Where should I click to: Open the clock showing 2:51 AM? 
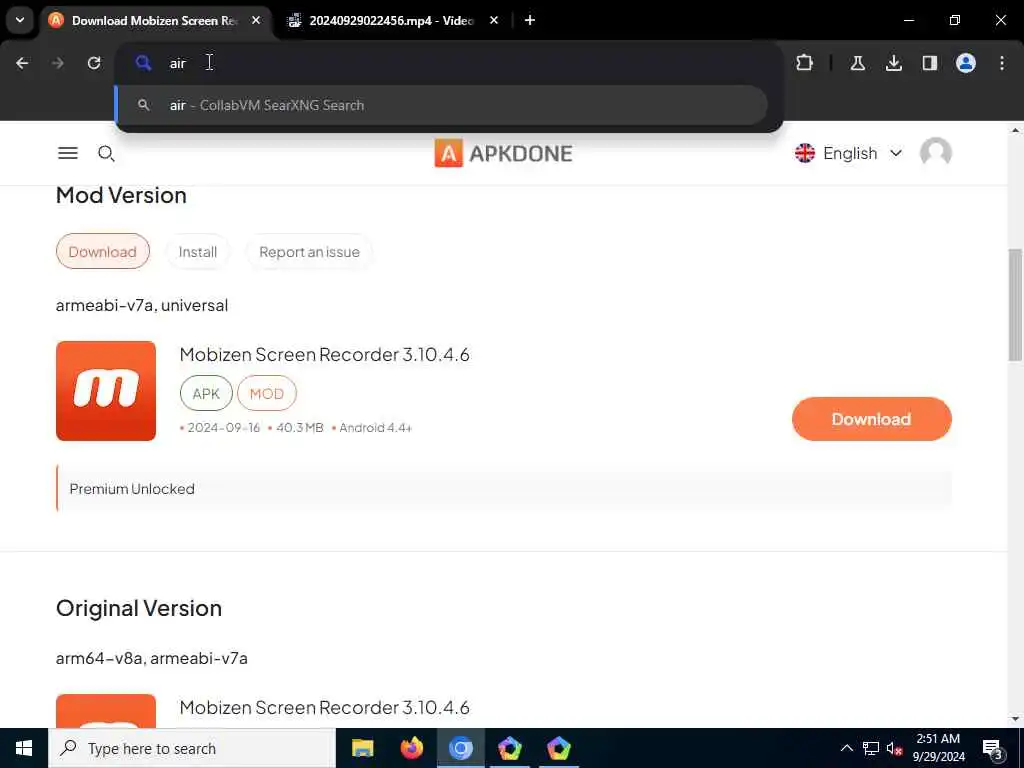point(938,748)
